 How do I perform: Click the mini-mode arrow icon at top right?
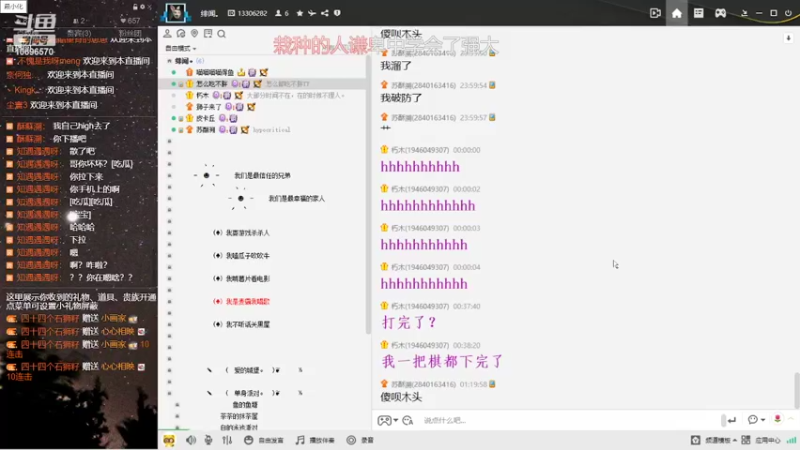coord(744,13)
